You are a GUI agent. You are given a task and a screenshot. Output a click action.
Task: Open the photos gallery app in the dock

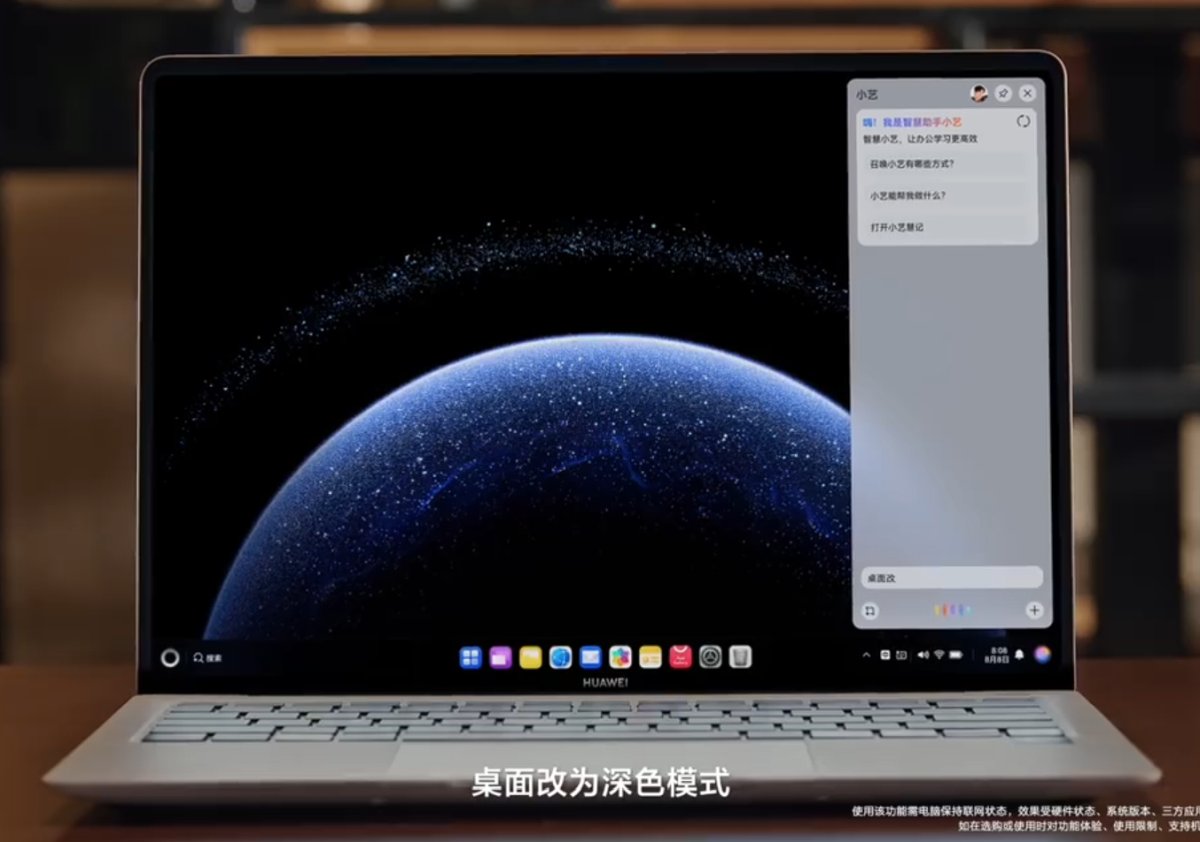click(x=620, y=658)
